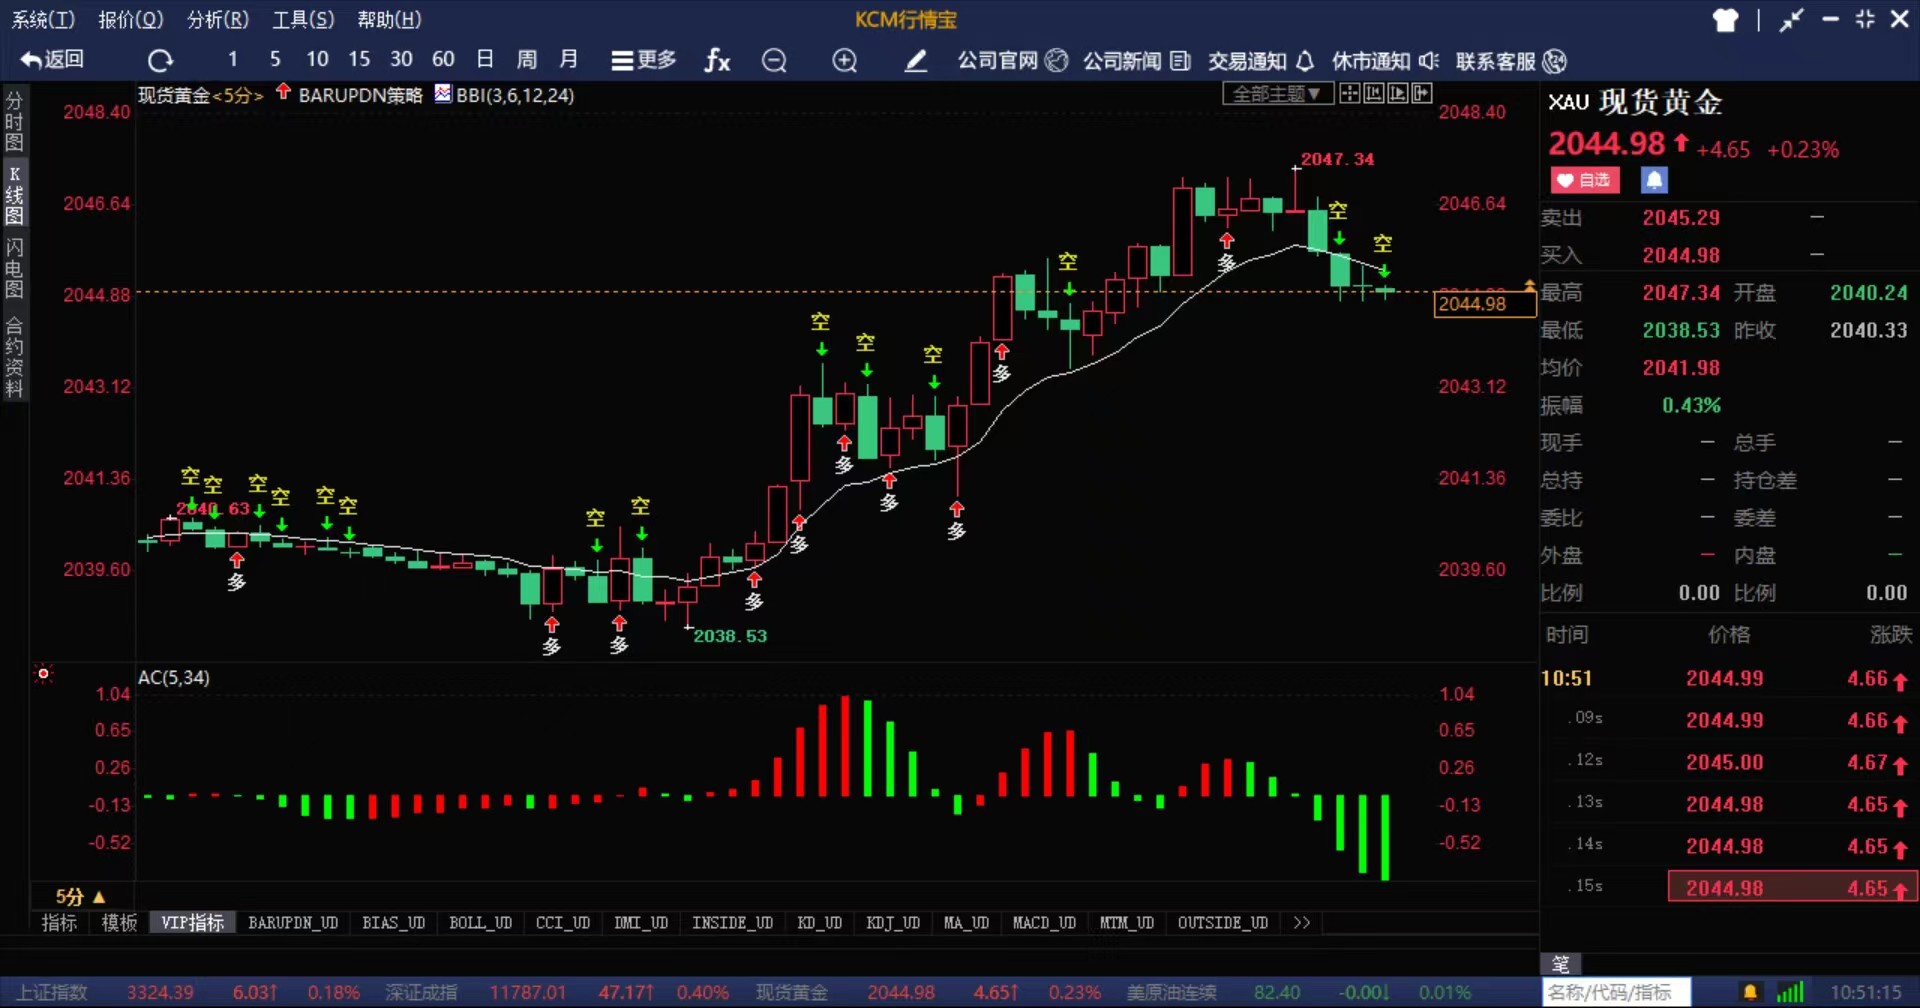This screenshot has width=1920, height=1008.
Task: Click the 返回 back arrow button
Action: coord(52,60)
